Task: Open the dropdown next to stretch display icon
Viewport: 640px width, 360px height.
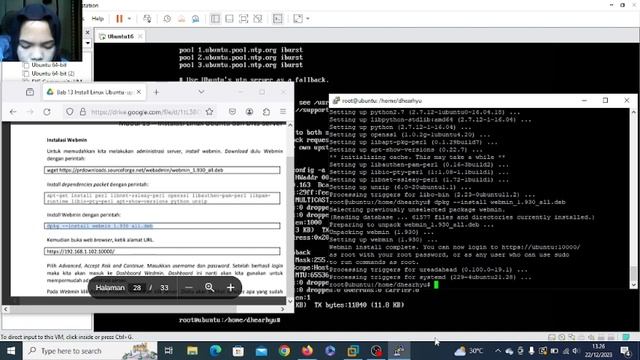Action: [308, 19]
